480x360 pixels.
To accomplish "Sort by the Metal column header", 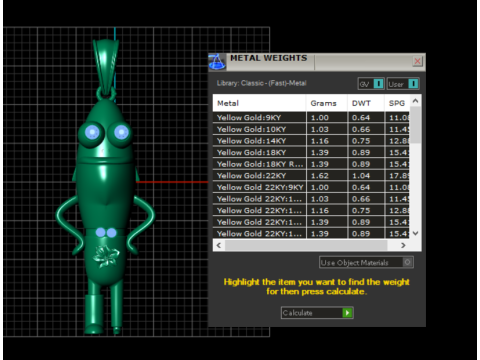I will point(259,103).
